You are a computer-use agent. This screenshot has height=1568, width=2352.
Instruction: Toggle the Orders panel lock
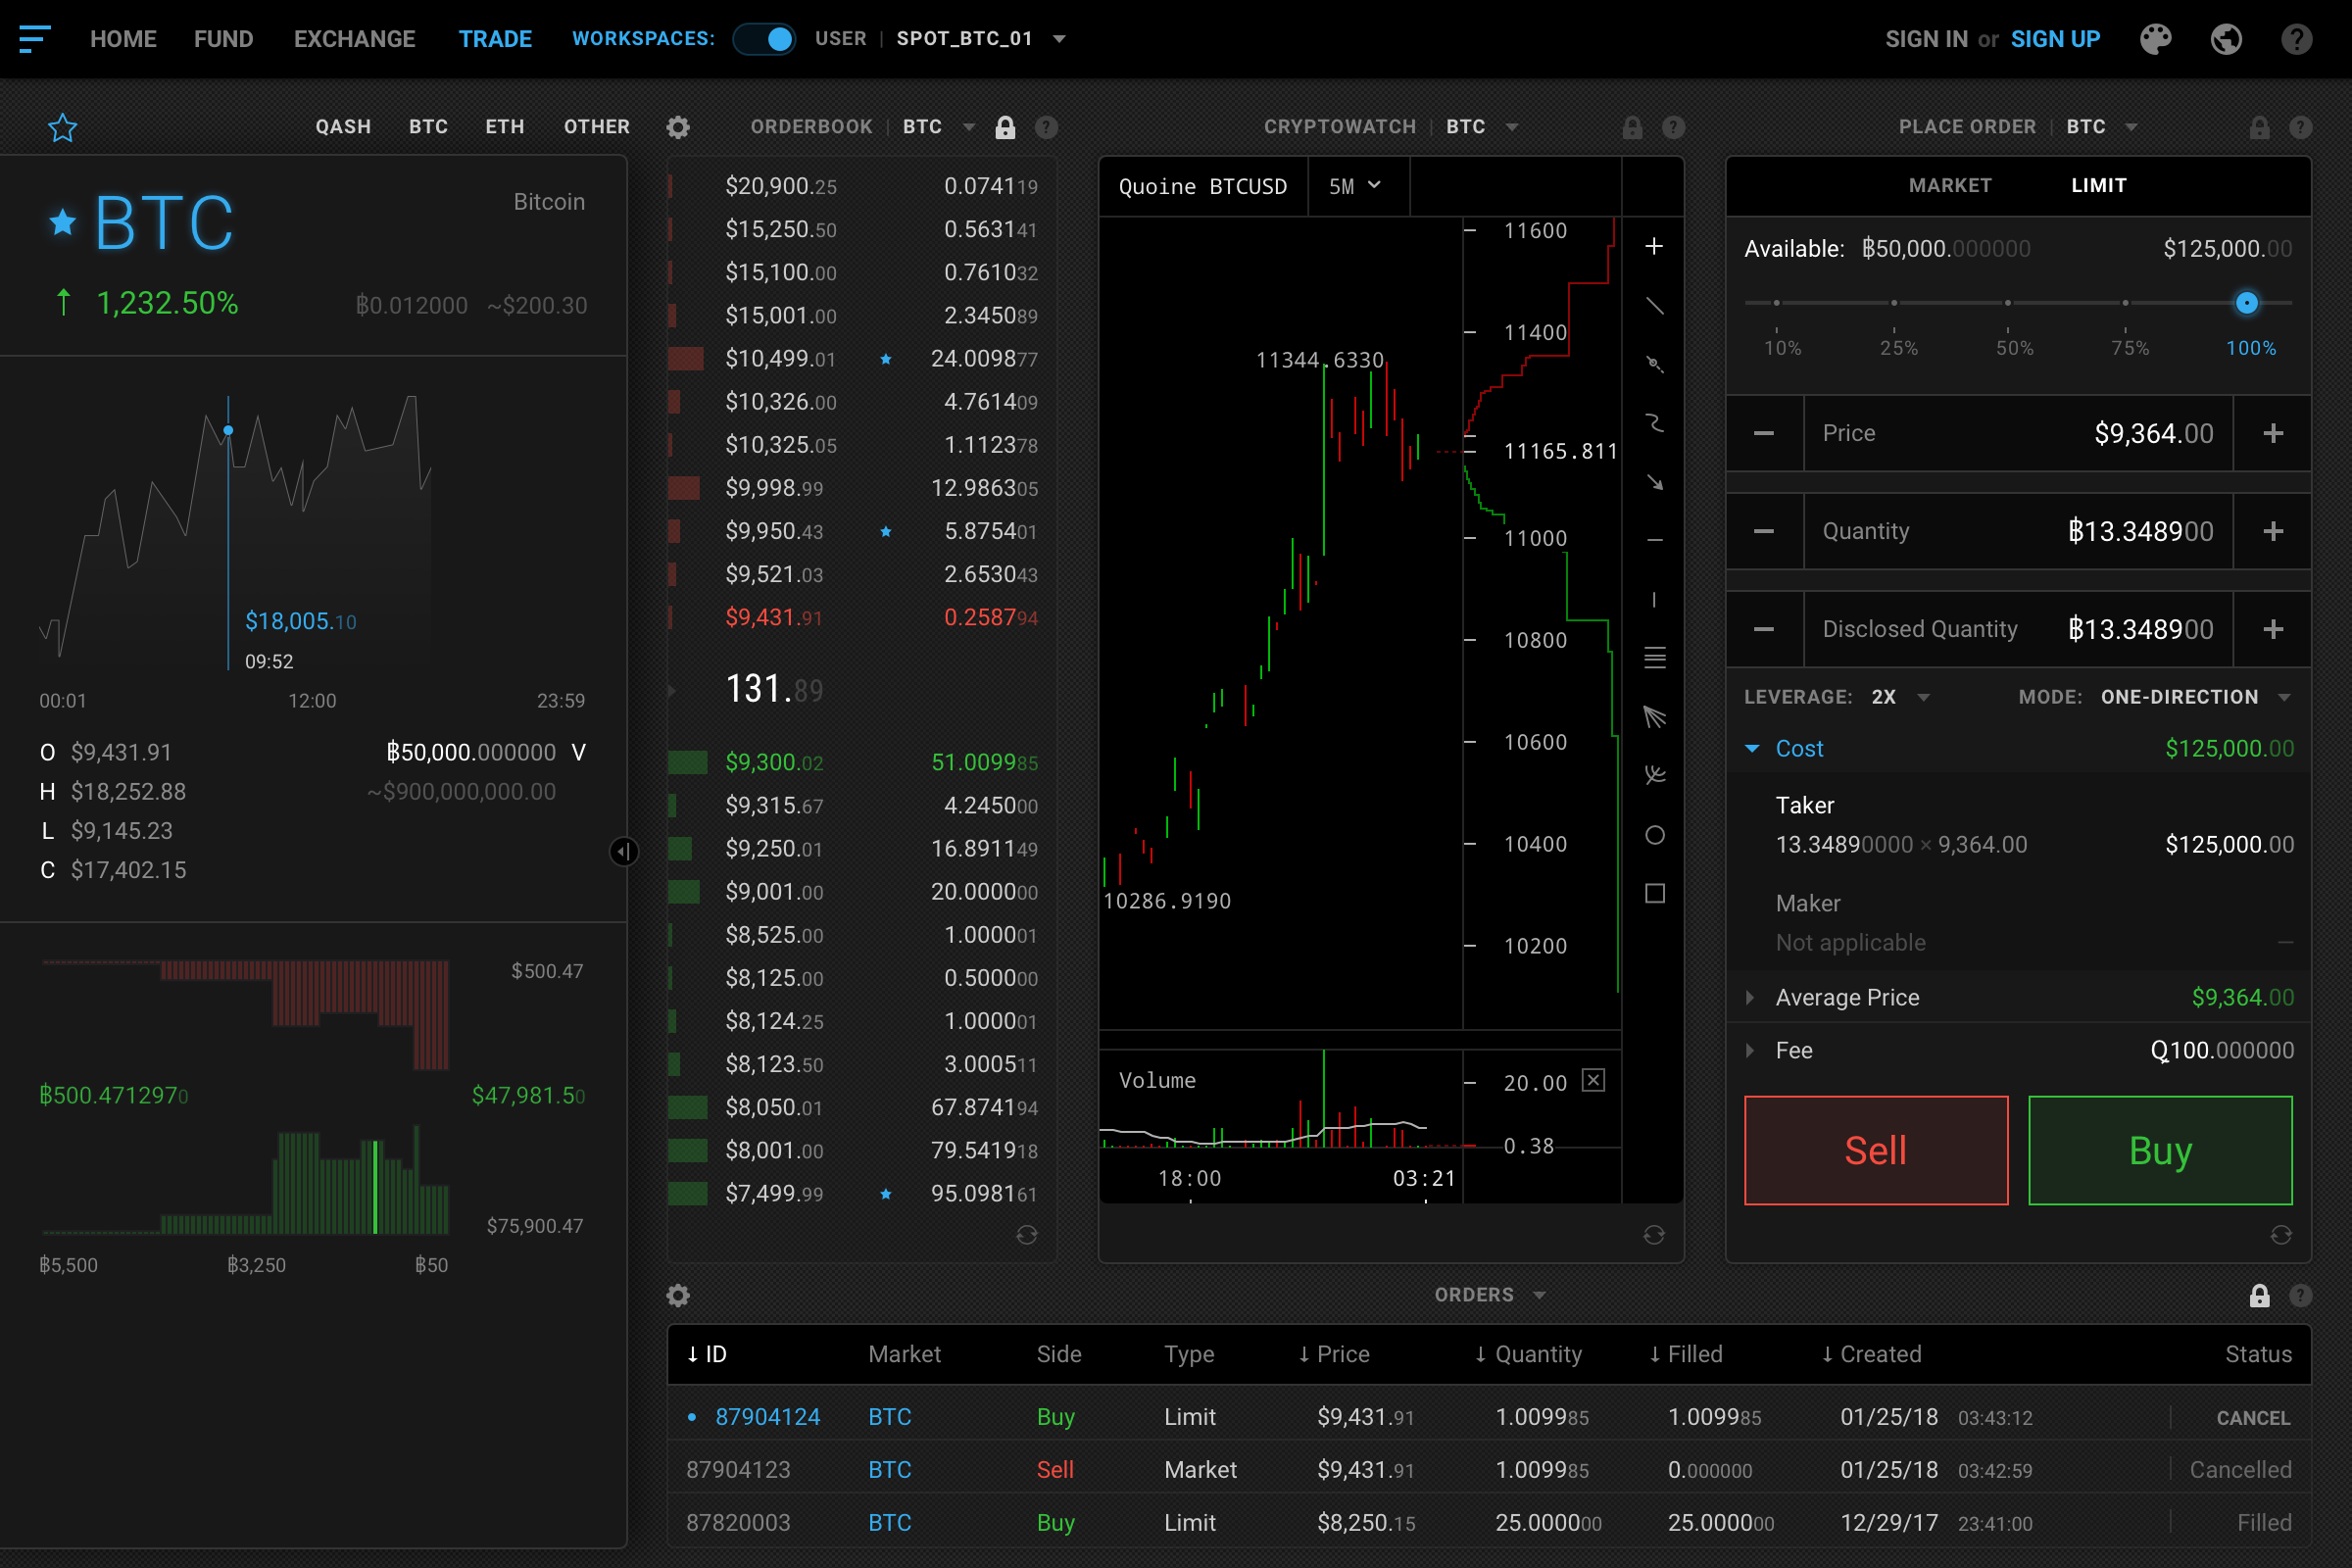[x=2259, y=1296]
